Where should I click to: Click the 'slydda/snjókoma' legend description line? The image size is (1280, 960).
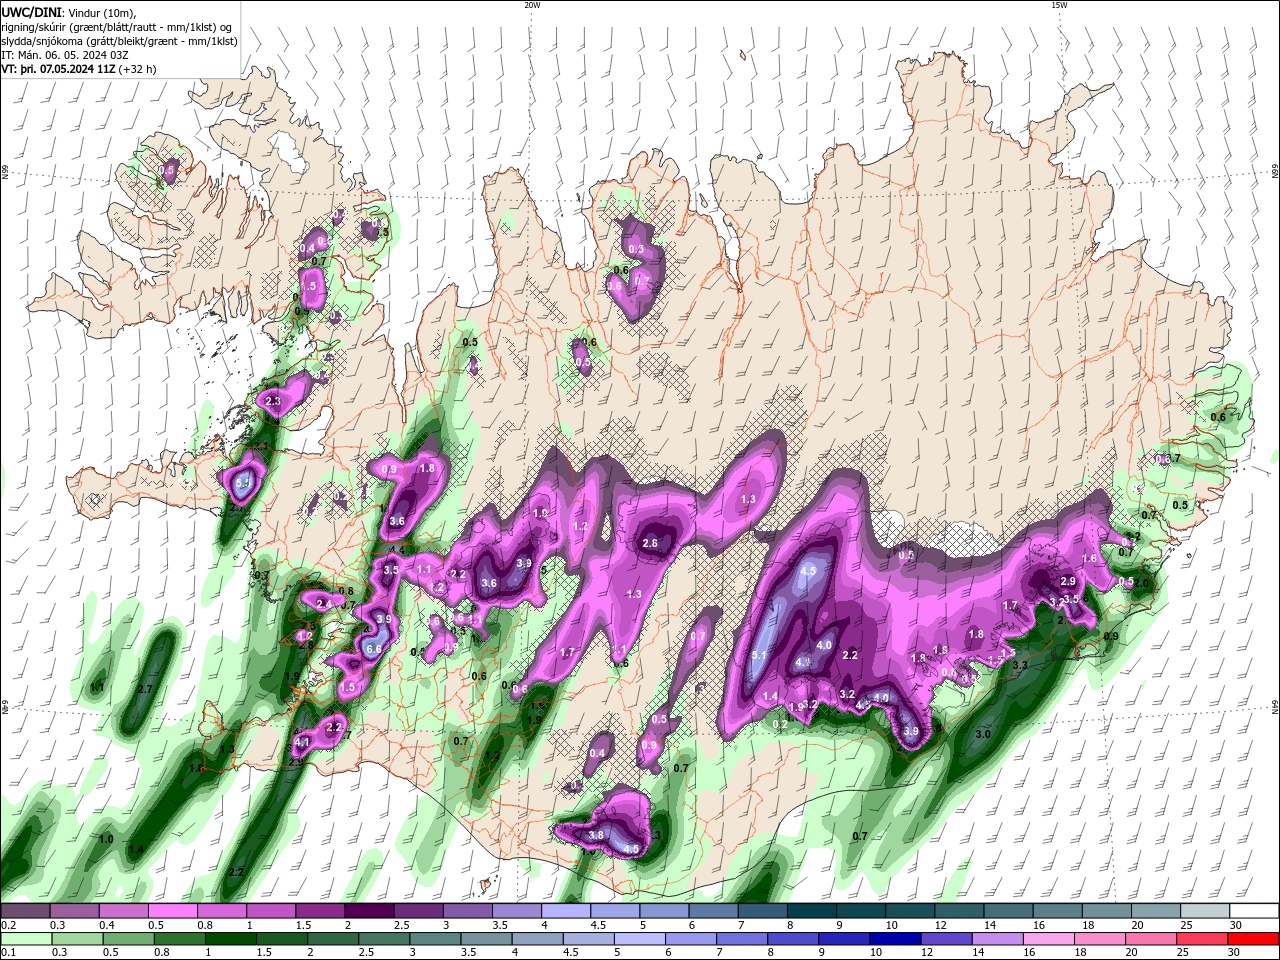pos(119,41)
